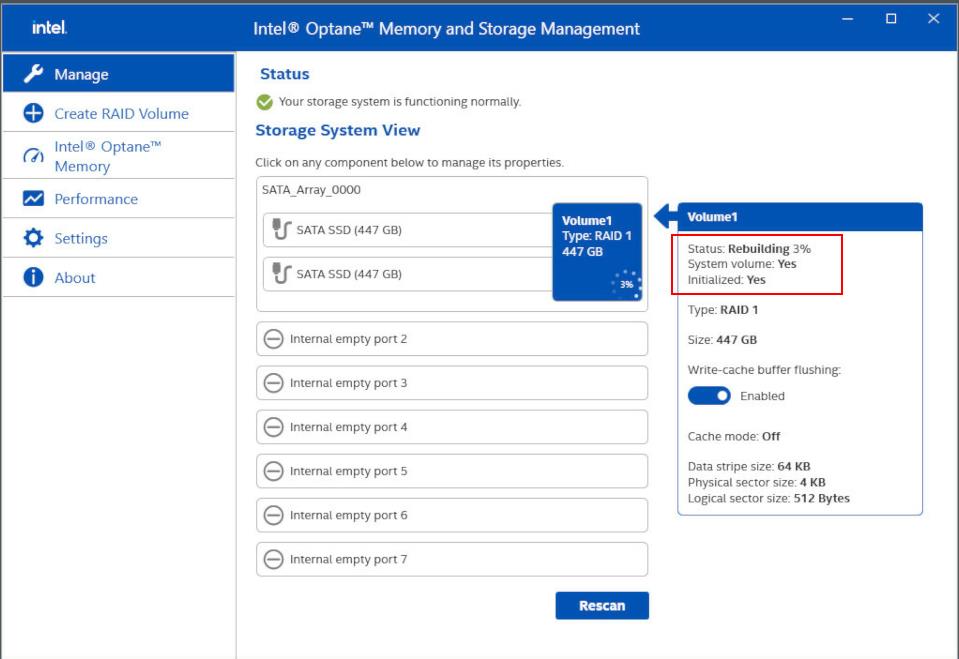The image size is (959, 659).
Task: Open the Performance menu item
Action: [96, 199]
